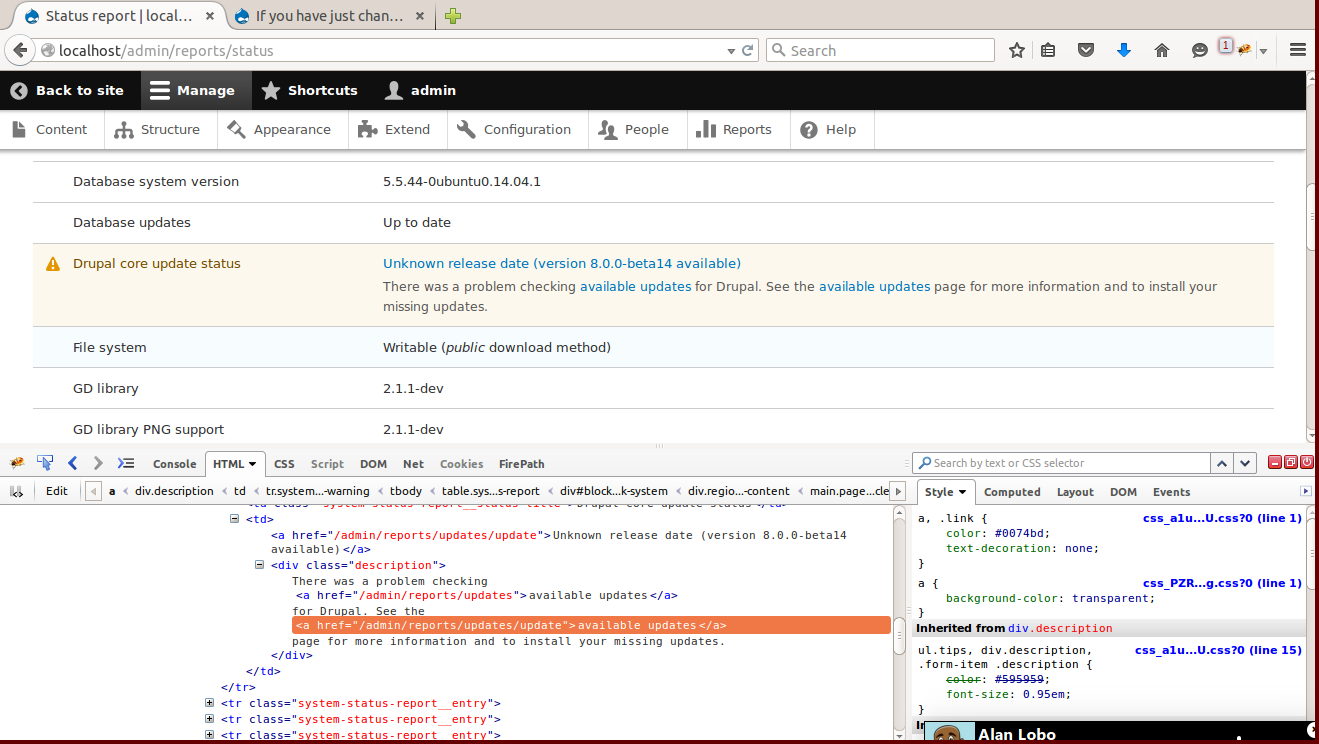1319x744 pixels.
Task: Click the Firebug bug icon in devtools toolbar
Action: 17,463
